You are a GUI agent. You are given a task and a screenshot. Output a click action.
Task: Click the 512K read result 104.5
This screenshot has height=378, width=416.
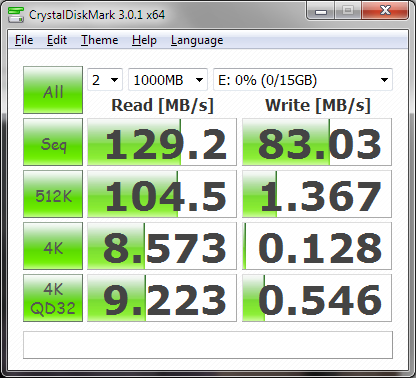pos(162,194)
